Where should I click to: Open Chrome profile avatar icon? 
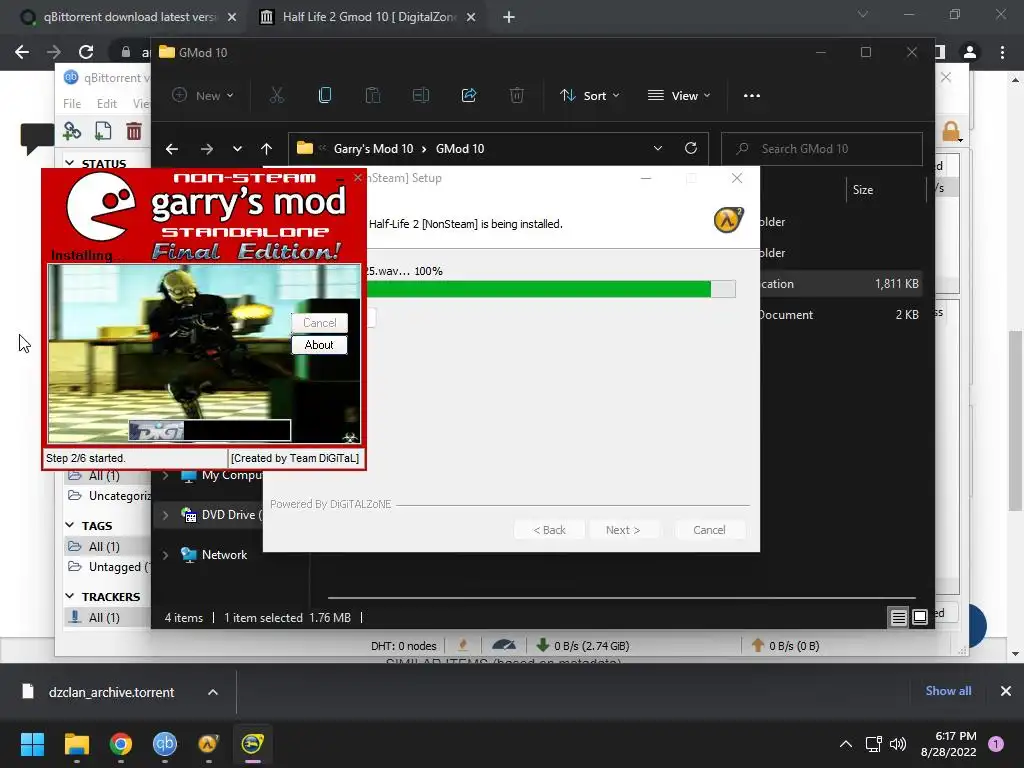(970, 52)
